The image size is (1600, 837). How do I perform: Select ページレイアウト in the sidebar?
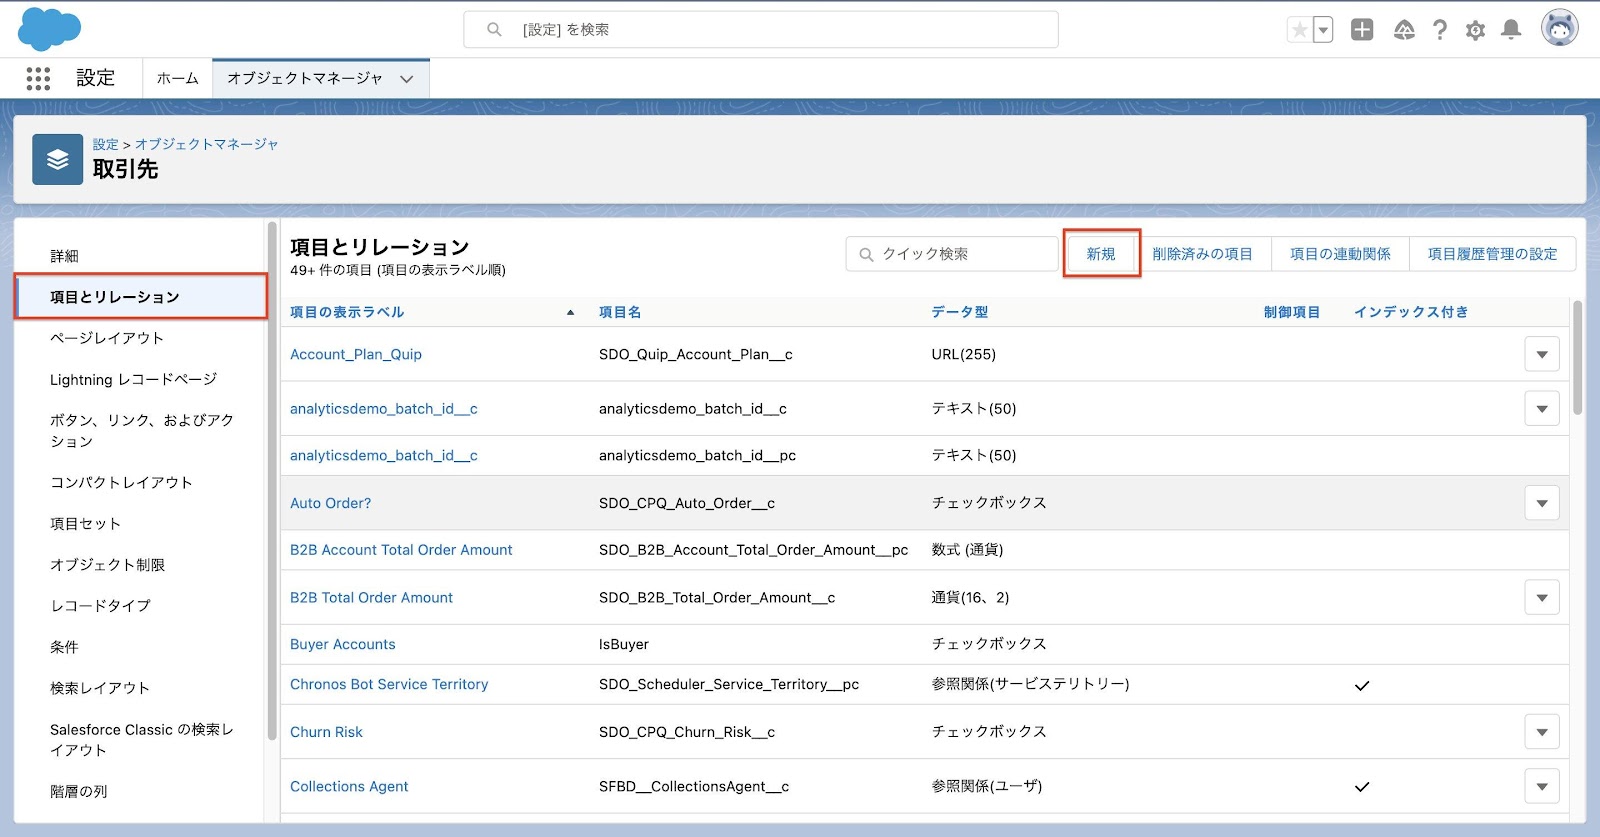pyautogui.click(x=107, y=338)
